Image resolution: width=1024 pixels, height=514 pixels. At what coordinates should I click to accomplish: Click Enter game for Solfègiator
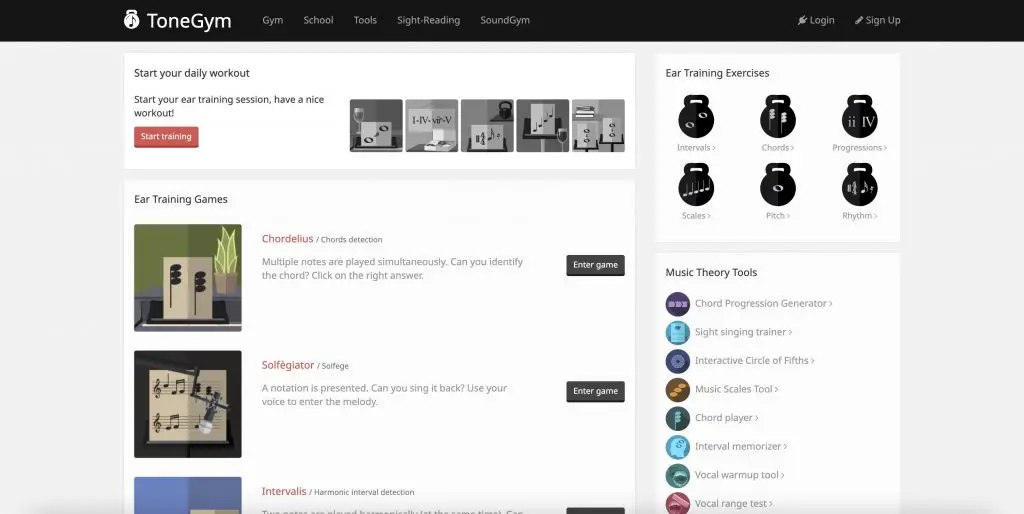pyautogui.click(x=596, y=391)
